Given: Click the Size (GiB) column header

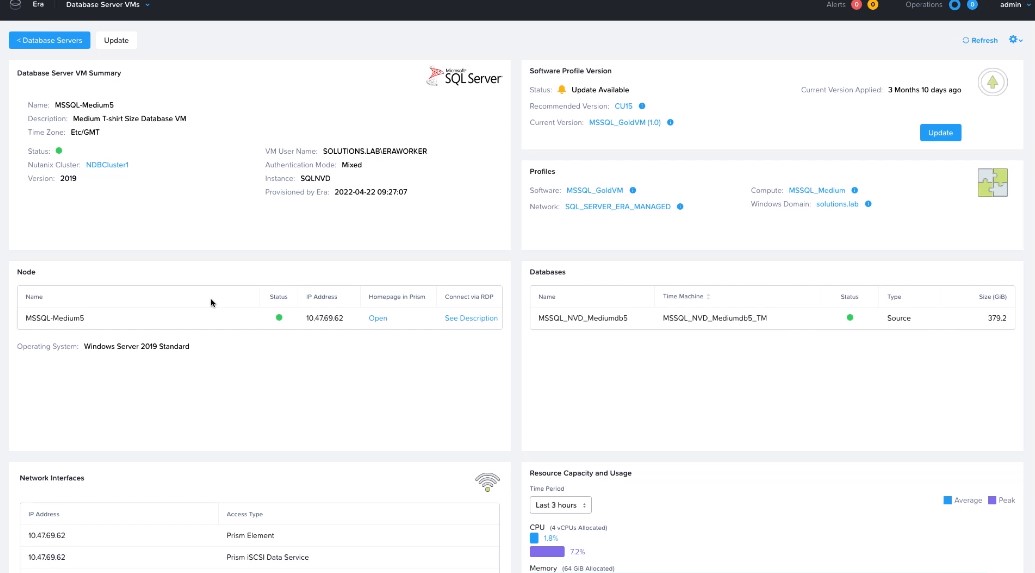Looking at the screenshot, I should (992, 297).
